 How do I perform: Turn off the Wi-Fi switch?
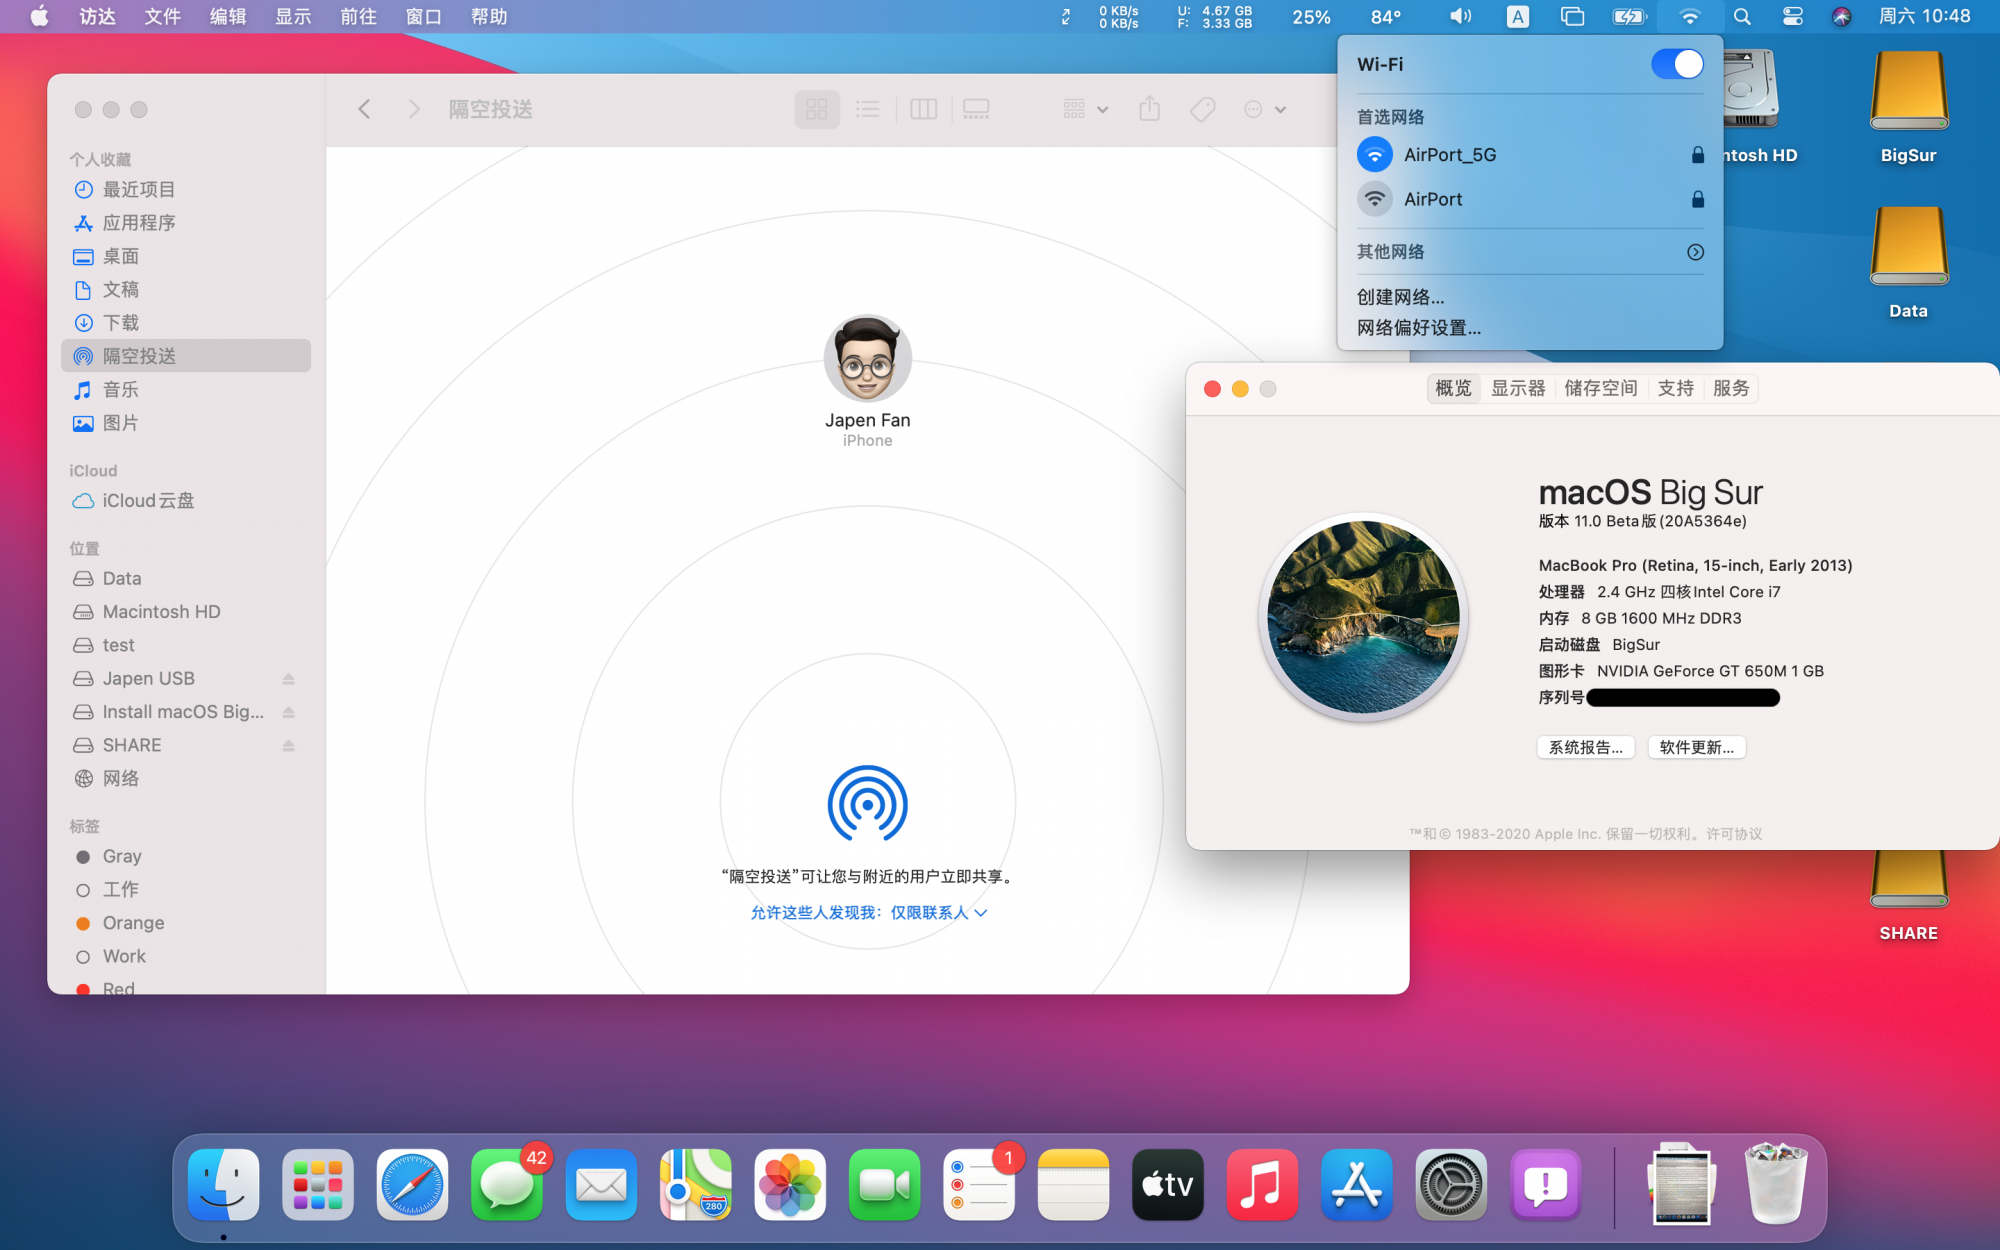tap(1677, 64)
